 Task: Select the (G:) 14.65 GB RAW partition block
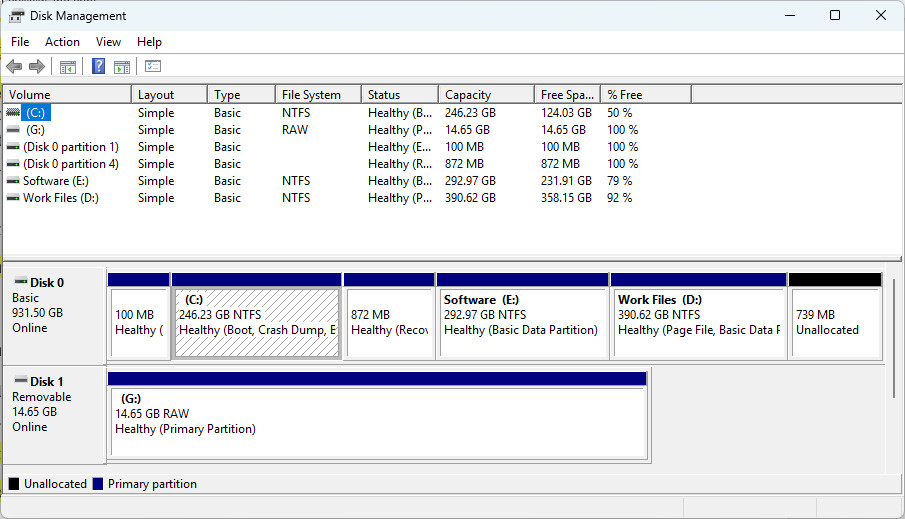tap(379, 416)
